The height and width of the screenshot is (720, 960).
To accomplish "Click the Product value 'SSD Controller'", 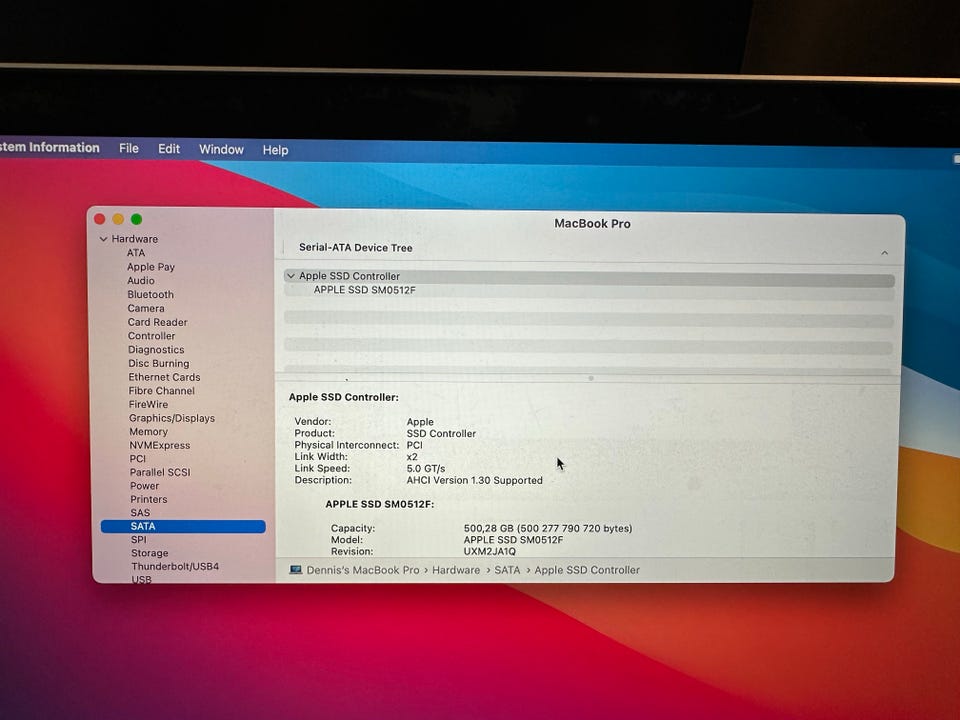I will (x=441, y=433).
